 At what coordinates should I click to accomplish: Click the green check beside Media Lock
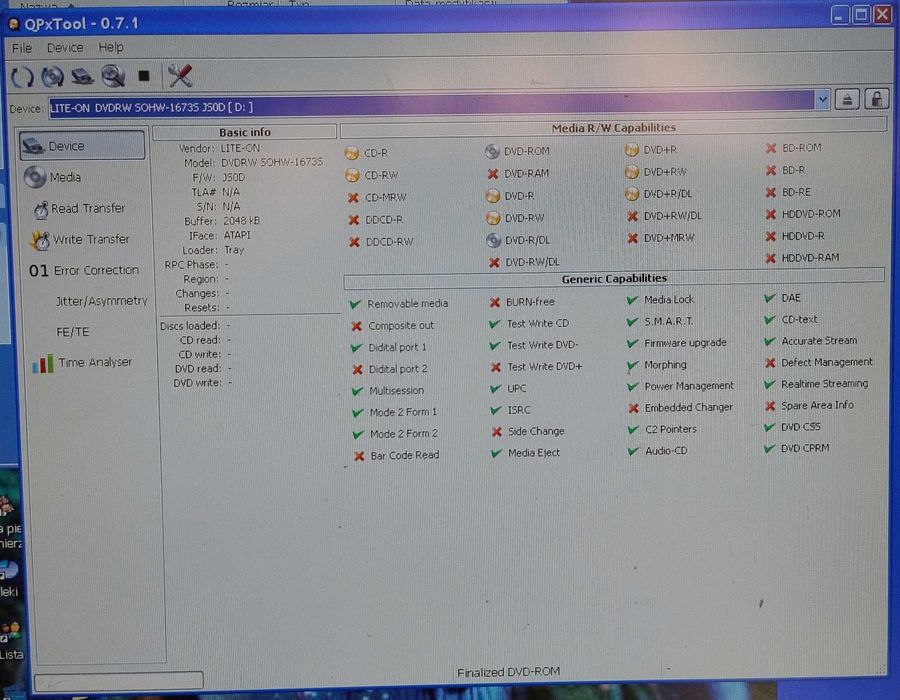[x=633, y=300]
